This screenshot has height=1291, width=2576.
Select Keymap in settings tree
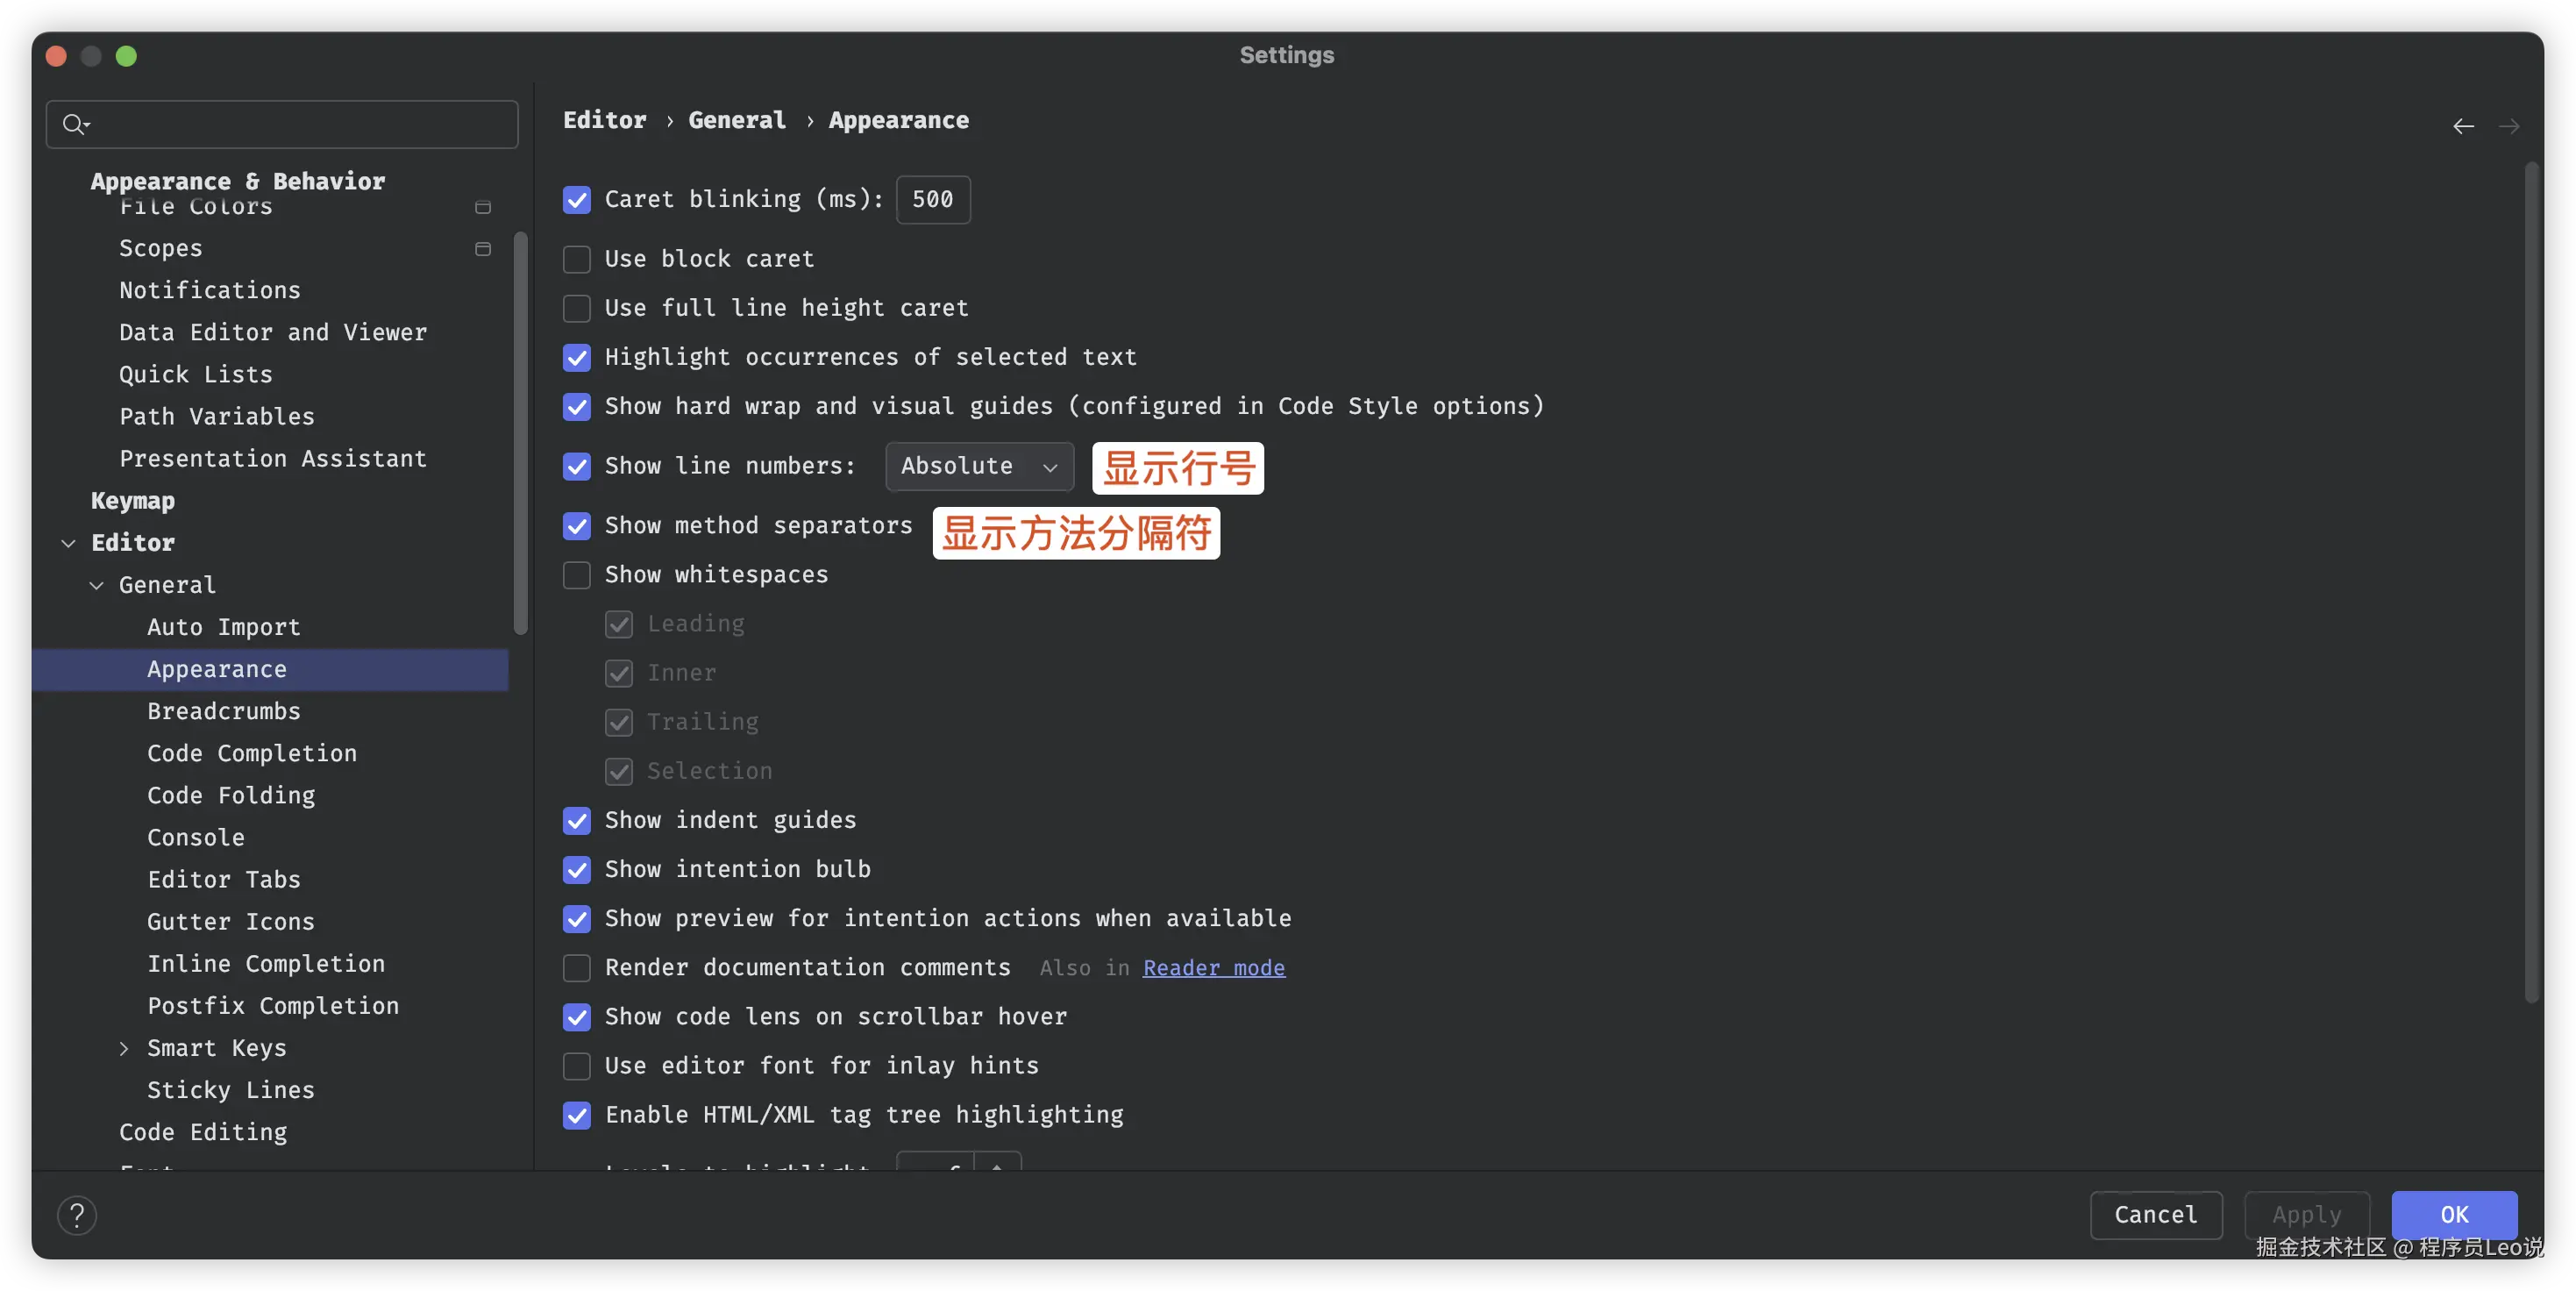click(132, 500)
